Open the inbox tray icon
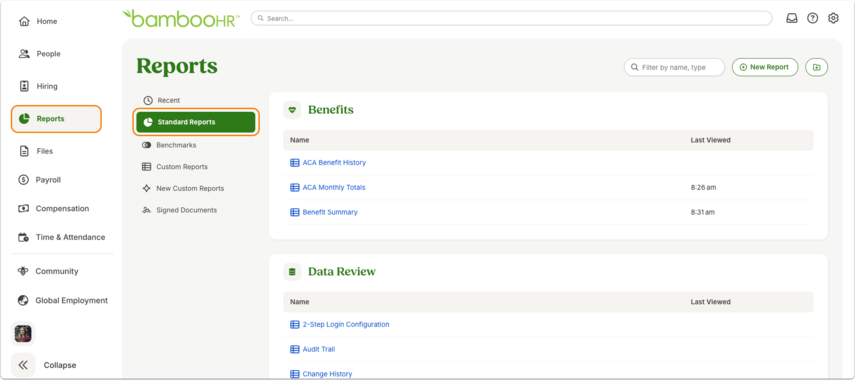855x380 pixels. pos(791,19)
